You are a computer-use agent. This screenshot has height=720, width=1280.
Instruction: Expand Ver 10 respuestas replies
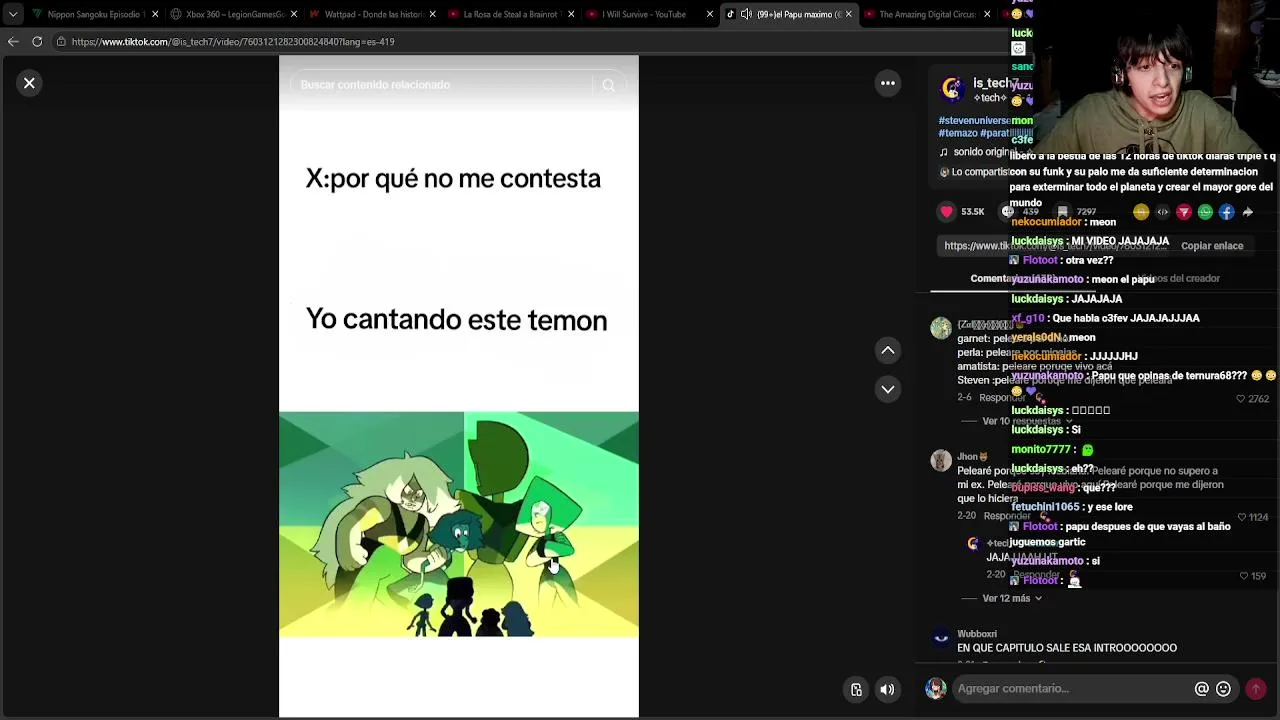point(1026,421)
